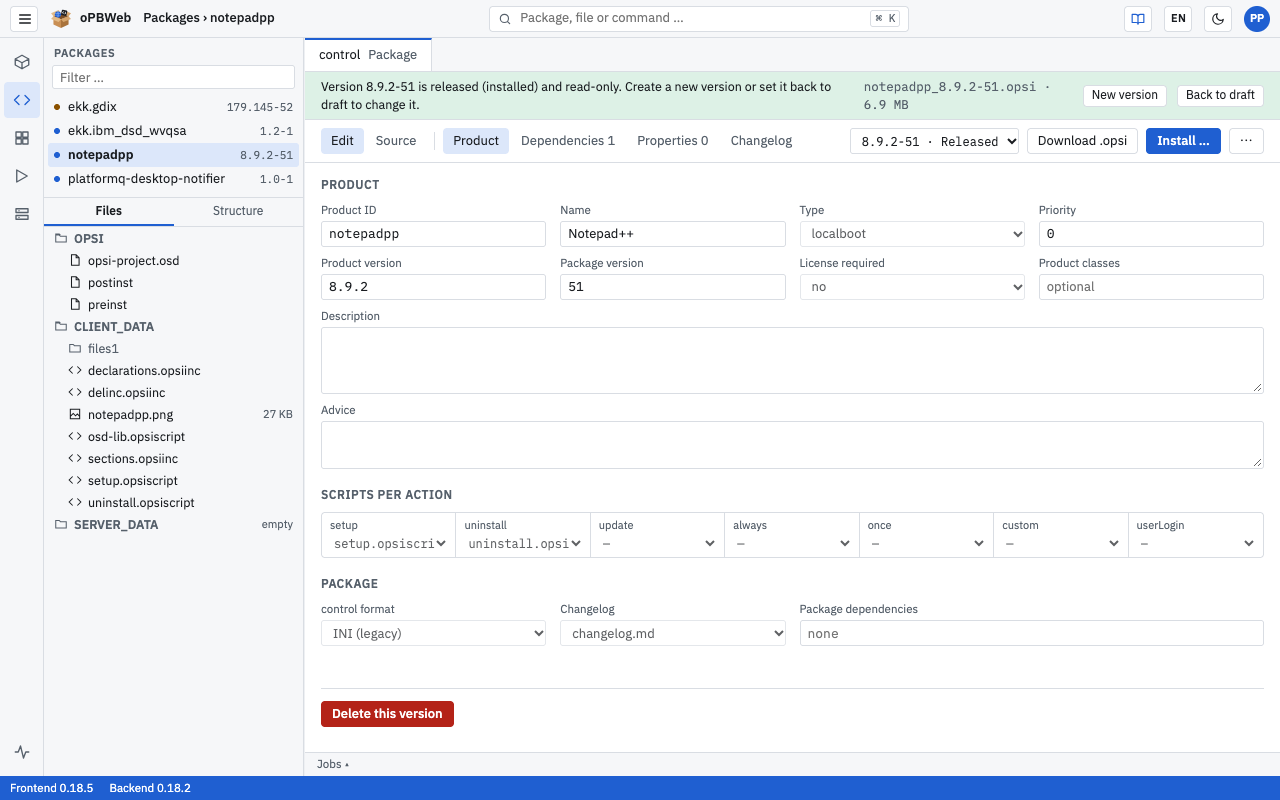Open the Changelog file dropdown

(673, 634)
